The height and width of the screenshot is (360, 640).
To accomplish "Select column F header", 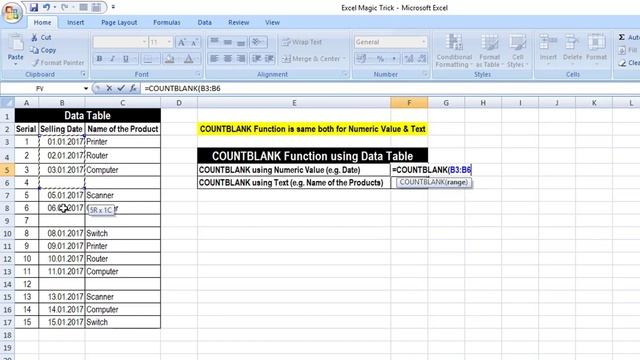I will coord(409,103).
